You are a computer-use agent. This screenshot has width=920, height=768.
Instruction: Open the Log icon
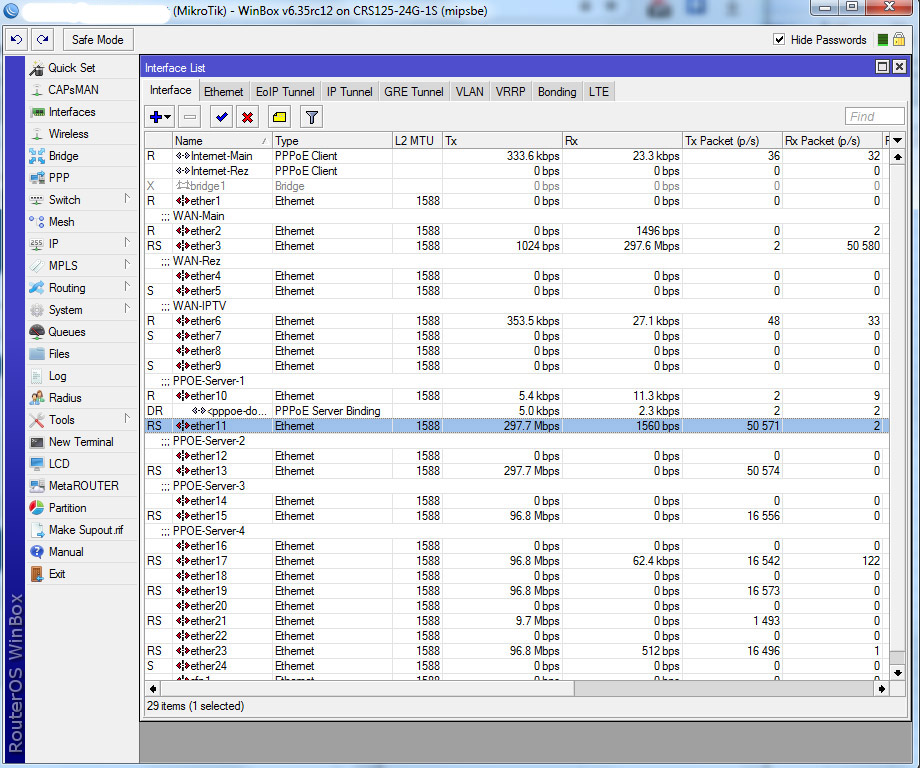click(x=36, y=376)
